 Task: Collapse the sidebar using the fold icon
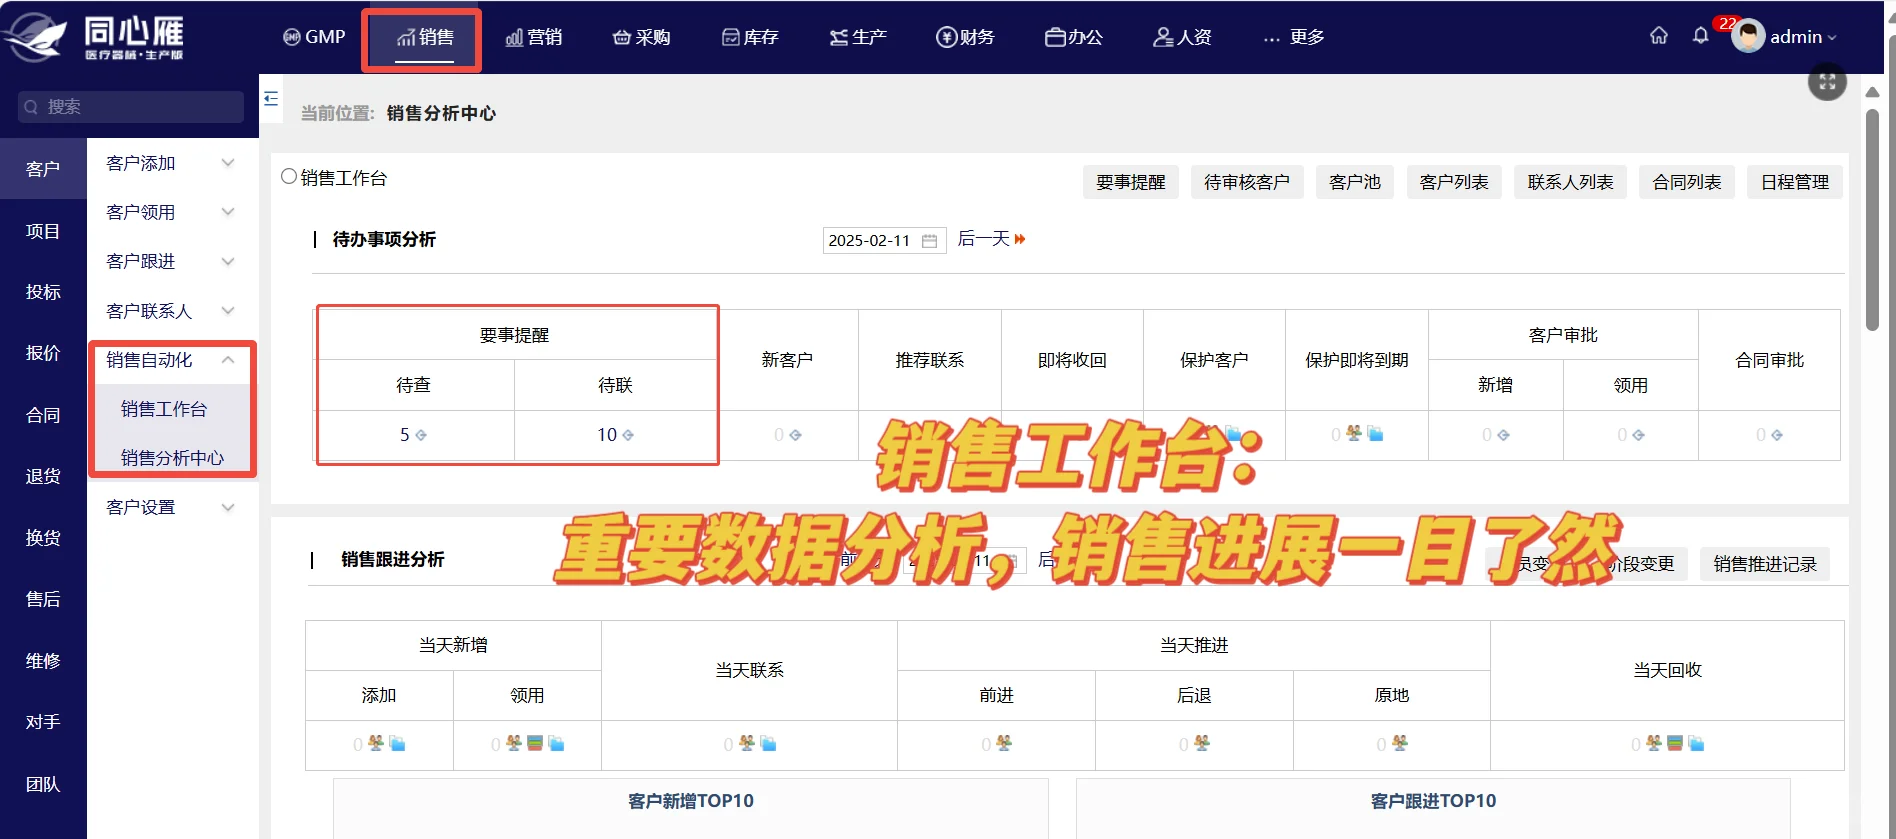coord(271,98)
